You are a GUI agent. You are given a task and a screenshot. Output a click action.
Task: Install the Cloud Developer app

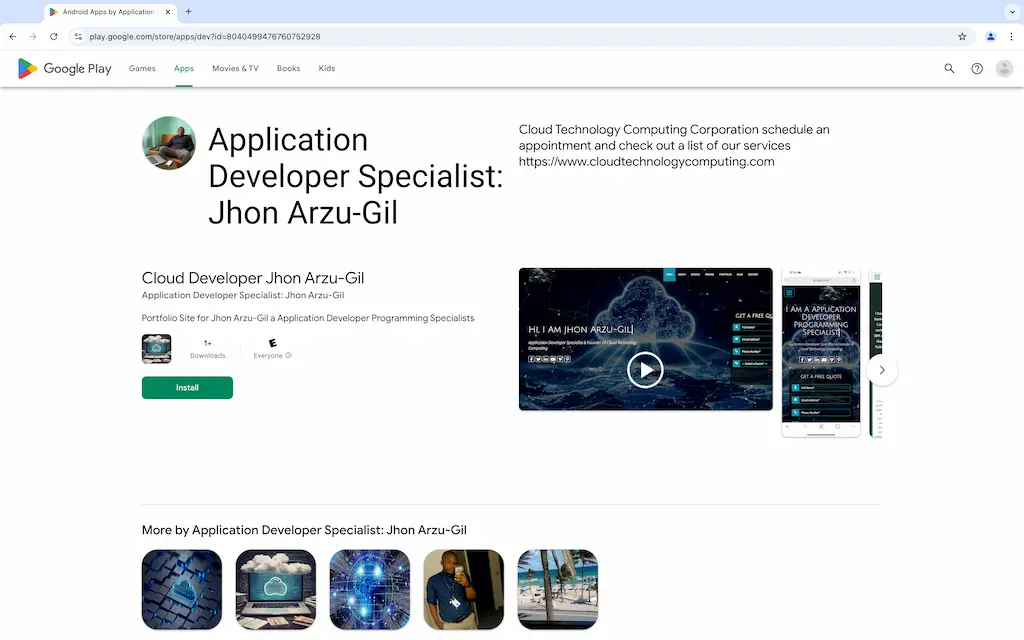coord(187,388)
